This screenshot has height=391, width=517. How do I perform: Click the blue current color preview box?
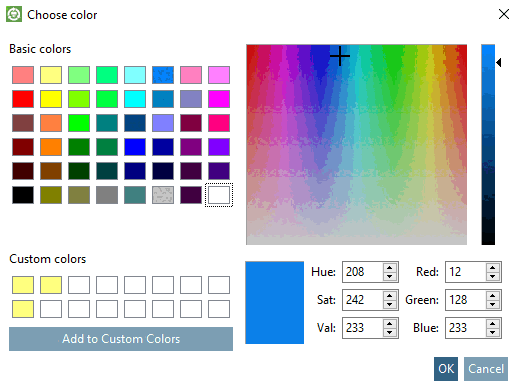pyautogui.click(x=275, y=303)
